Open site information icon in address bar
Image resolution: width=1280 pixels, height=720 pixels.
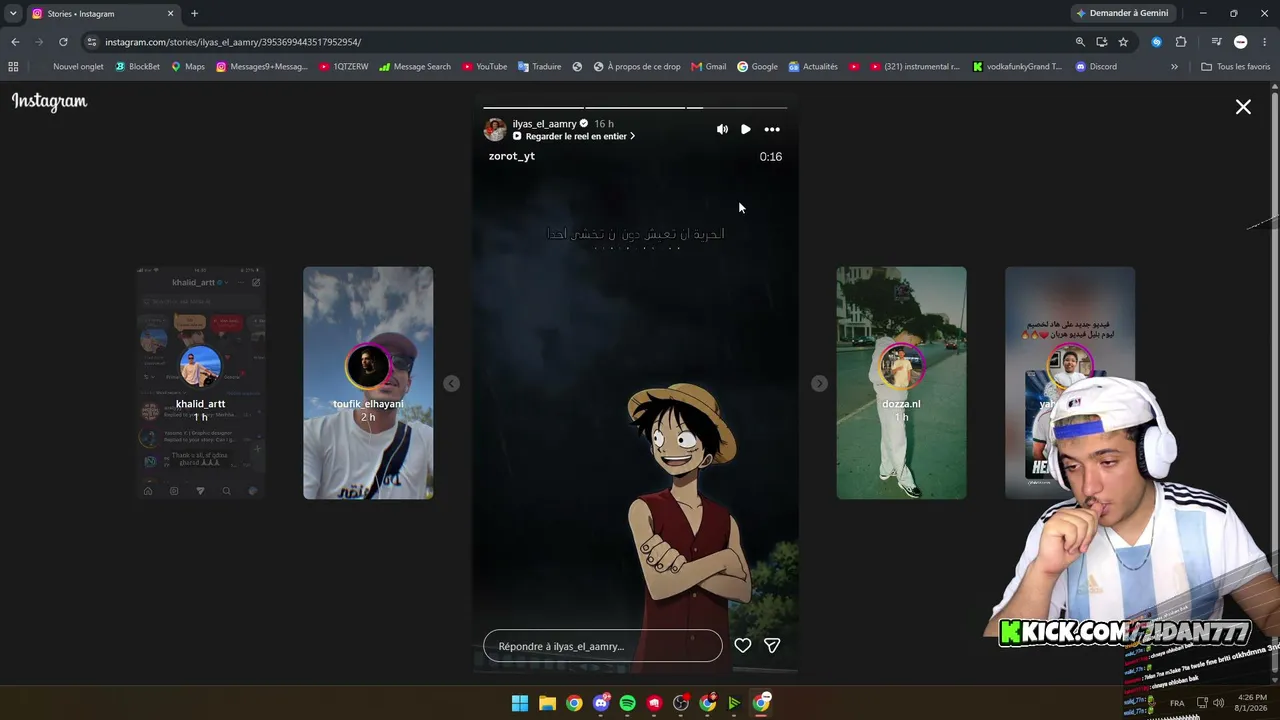click(x=92, y=42)
